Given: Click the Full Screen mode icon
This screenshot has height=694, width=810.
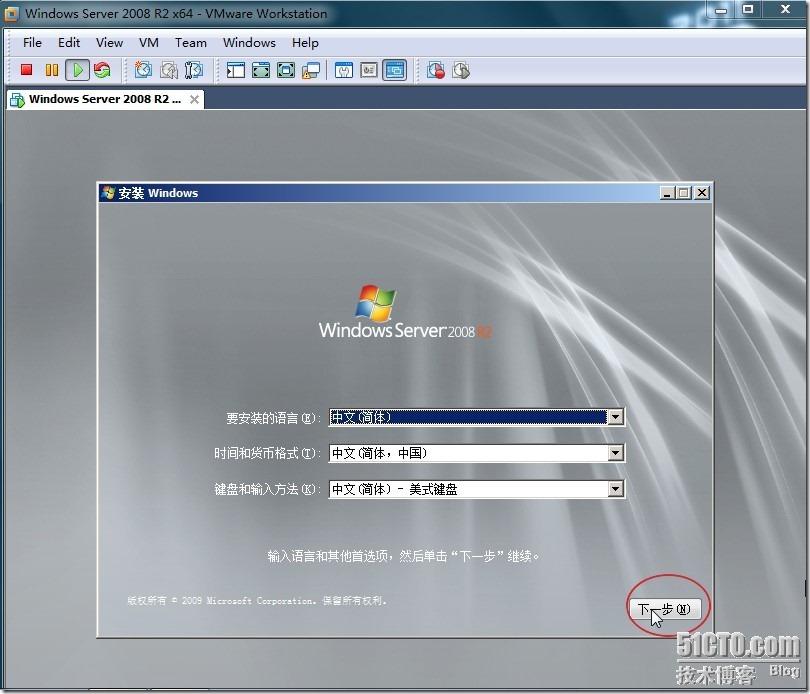Looking at the screenshot, I should coord(261,70).
